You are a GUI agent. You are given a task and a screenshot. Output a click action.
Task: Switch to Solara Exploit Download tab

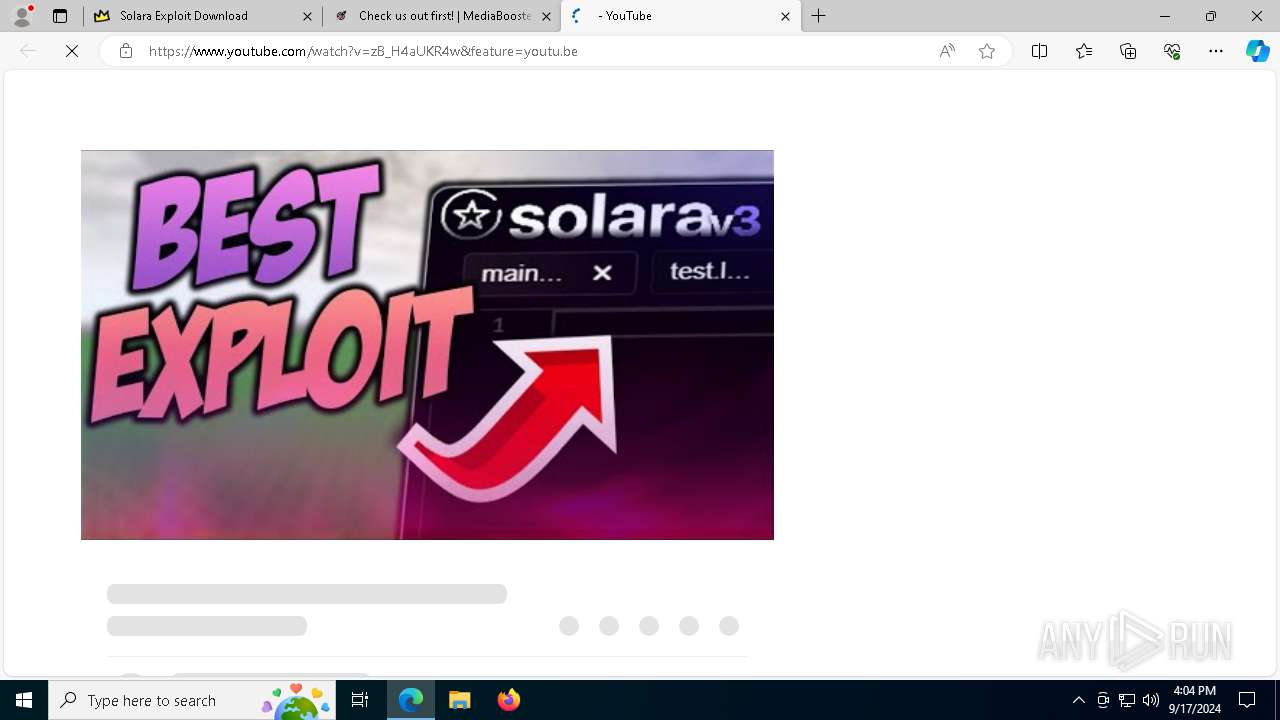click(x=202, y=16)
